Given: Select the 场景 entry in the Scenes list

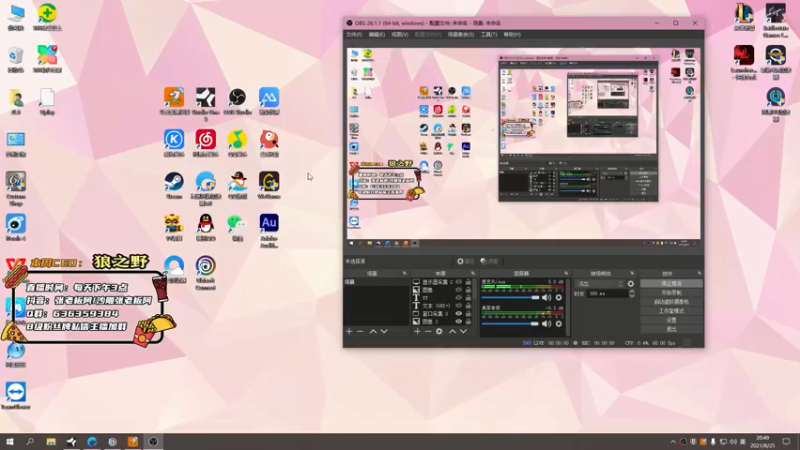Looking at the screenshot, I should pyautogui.click(x=377, y=282).
